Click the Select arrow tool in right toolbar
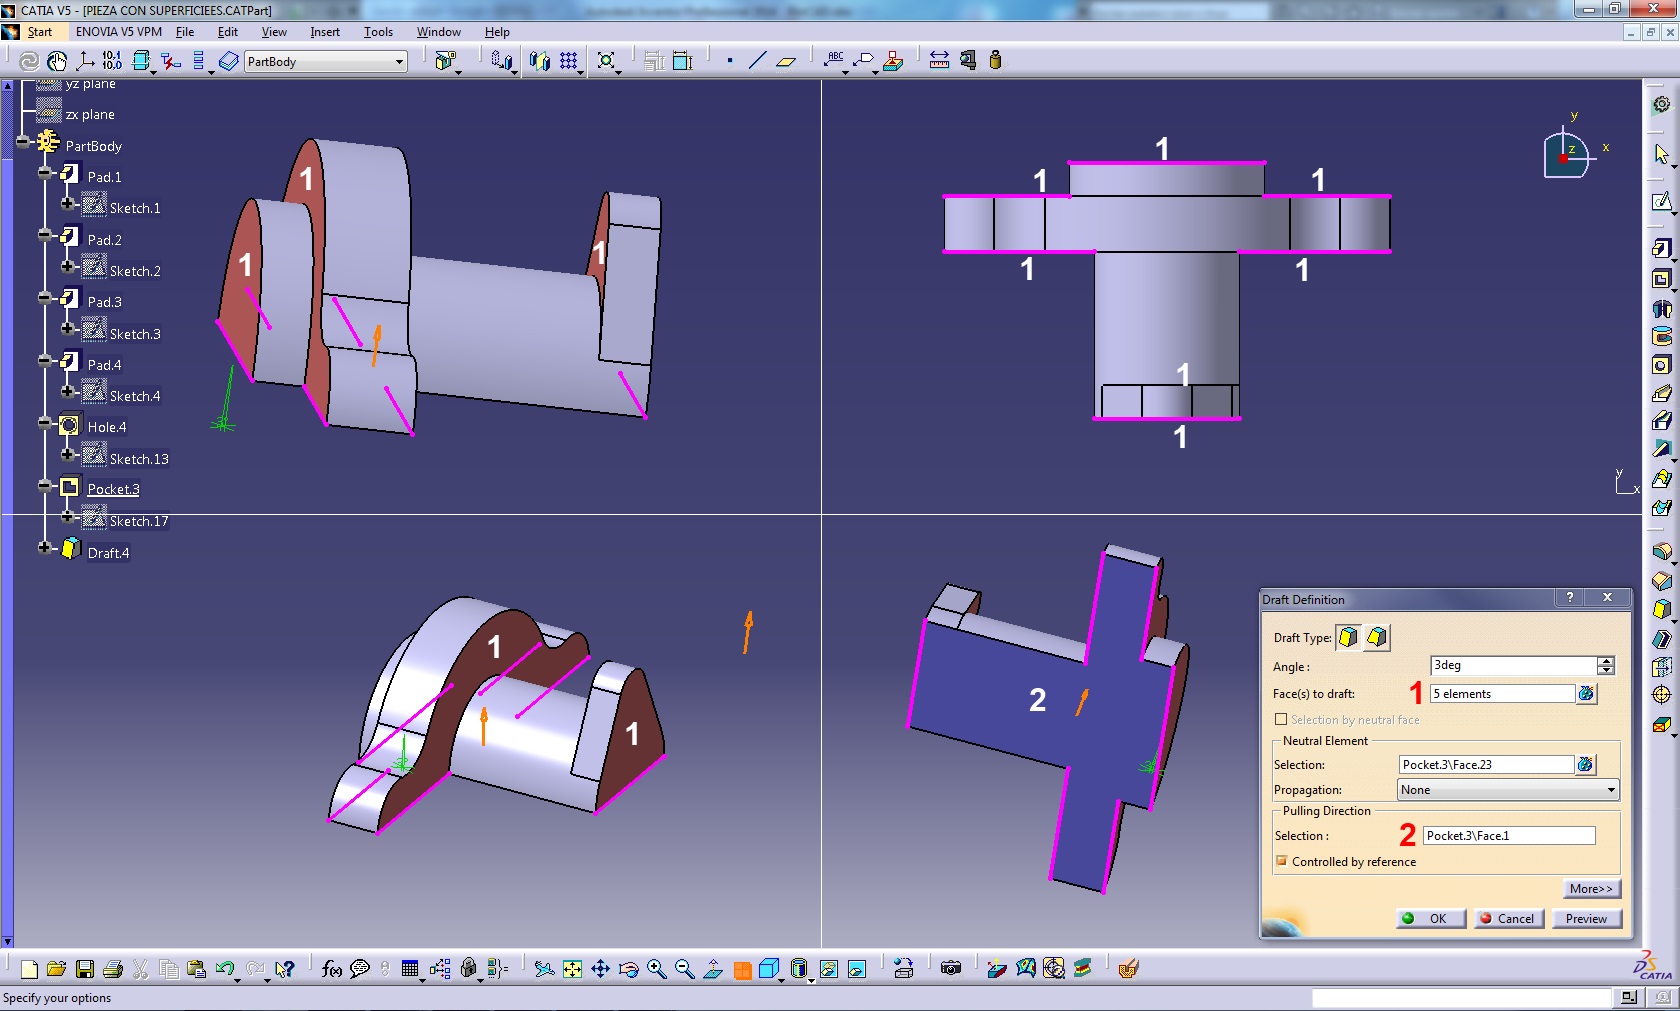1680x1011 pixels. (1661, 154)
